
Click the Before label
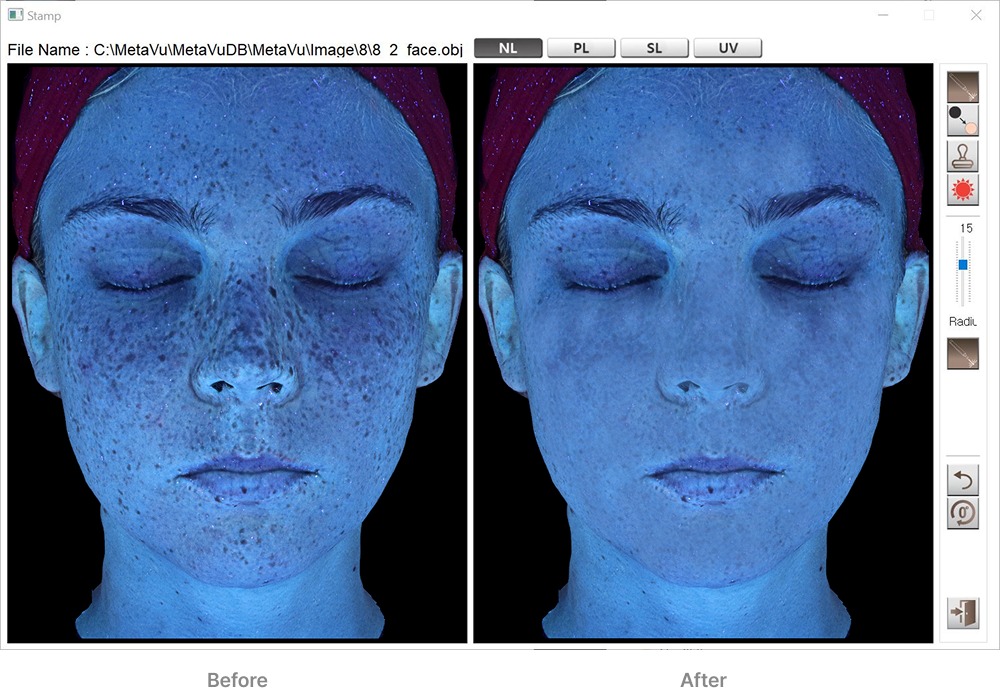[x=236, y=679]
